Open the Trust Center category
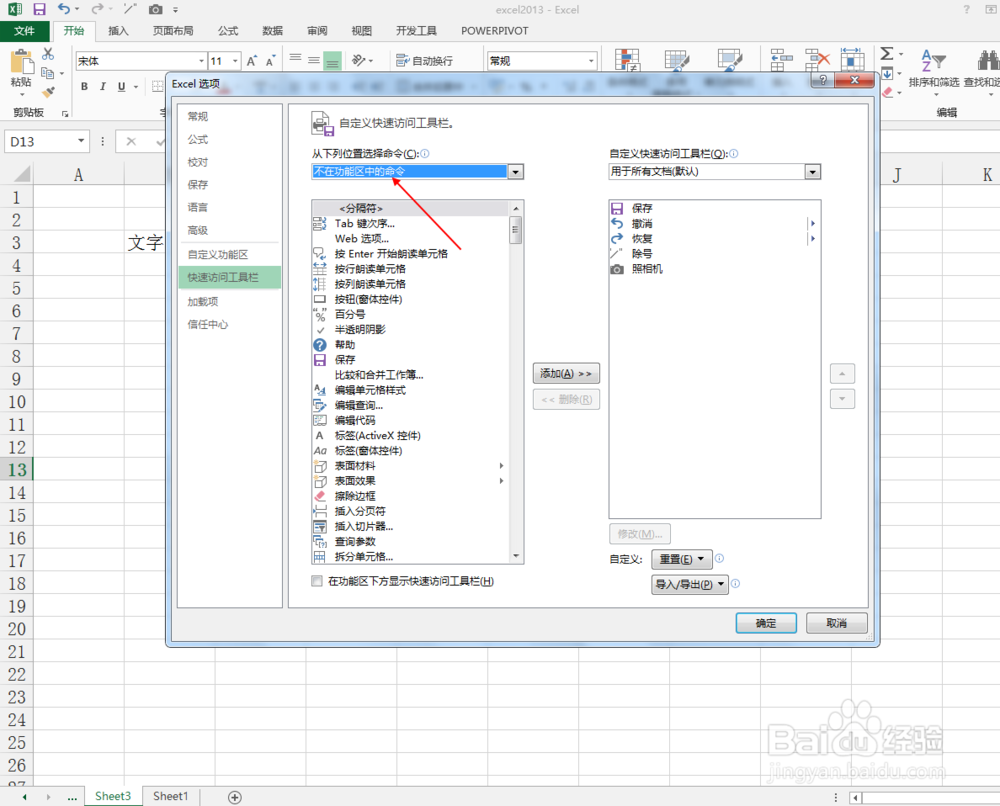 pyautogui.click(x=207, y=324)
